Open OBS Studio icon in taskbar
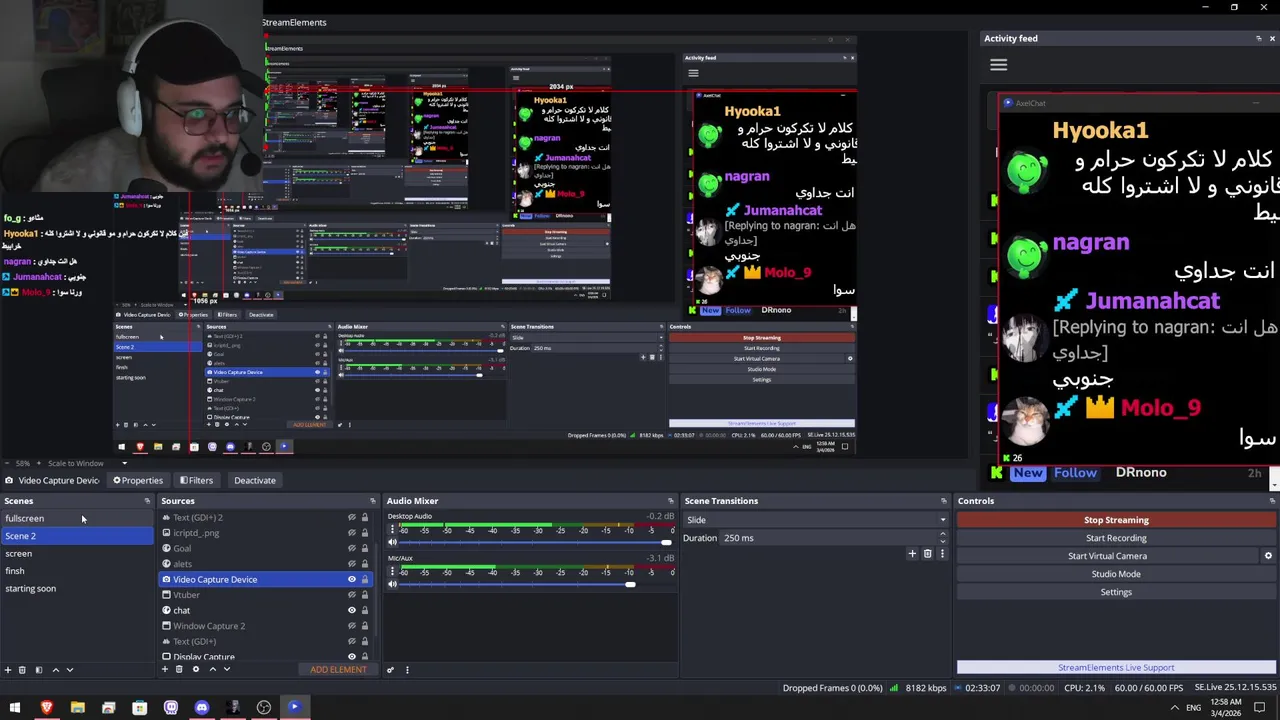Viewport: 1280px width, 720px height. tap(264, 708)
